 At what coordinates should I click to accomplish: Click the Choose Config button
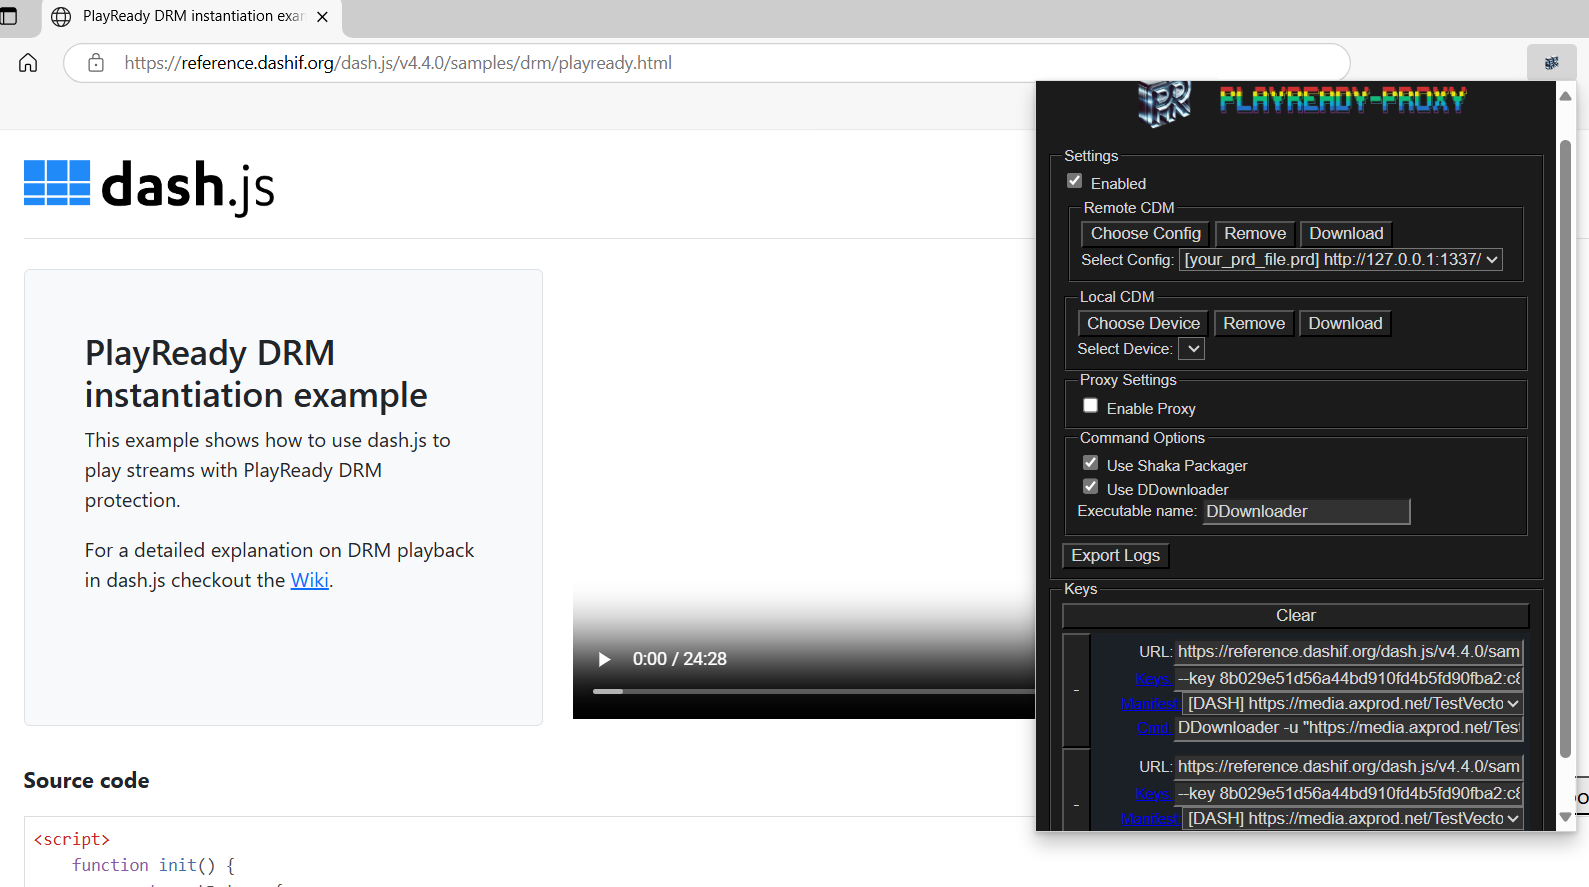click(x=1146, y=234)
